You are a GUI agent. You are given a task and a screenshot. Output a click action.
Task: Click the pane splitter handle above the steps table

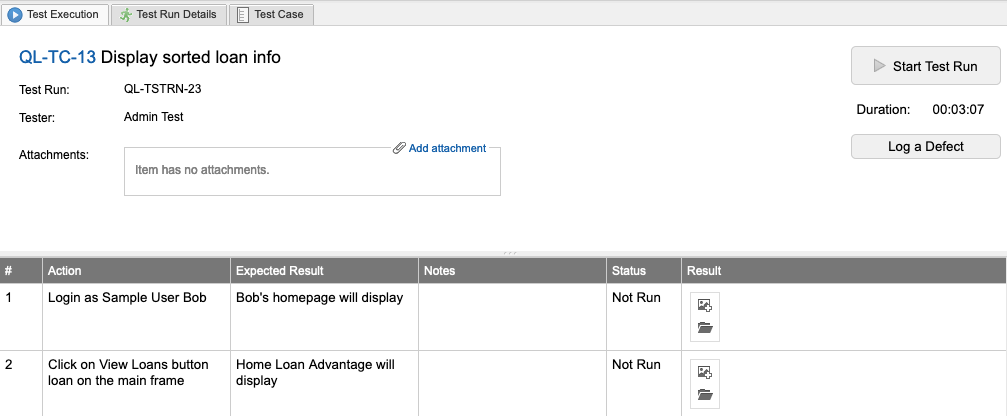click(510, 253)
